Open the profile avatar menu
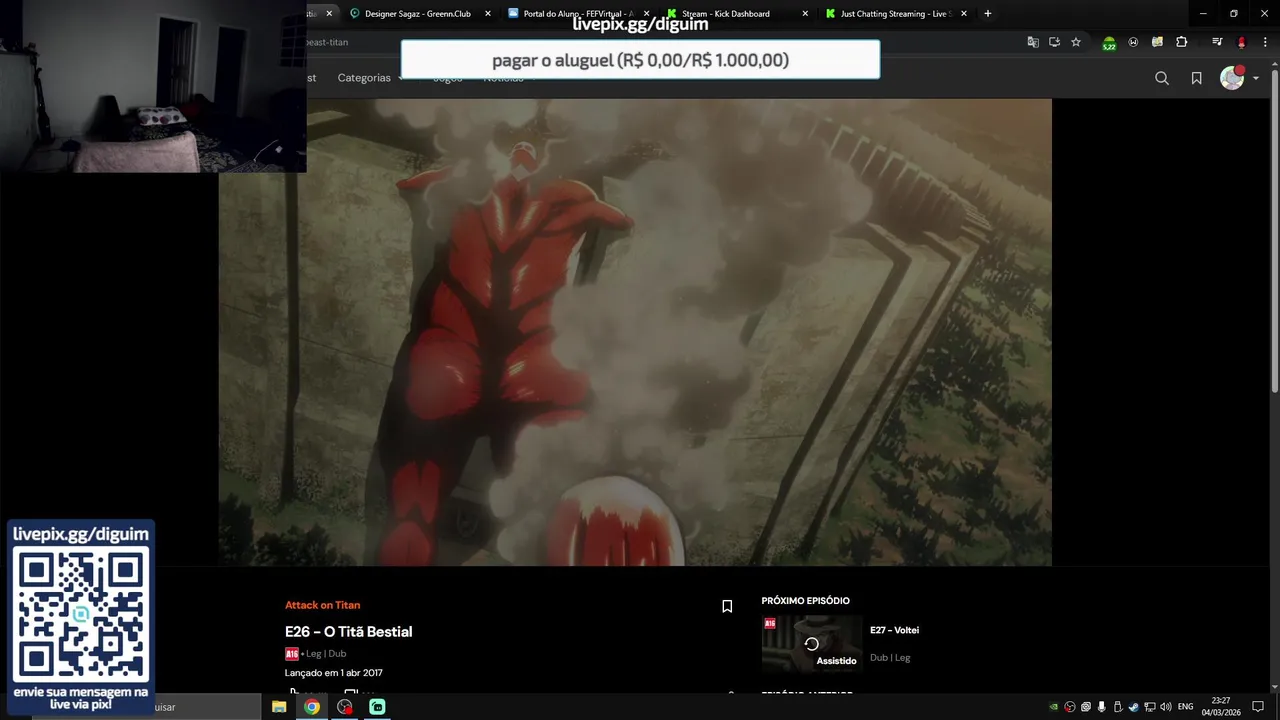The height and width of the screenshot is (720, 1280). 1232,78
